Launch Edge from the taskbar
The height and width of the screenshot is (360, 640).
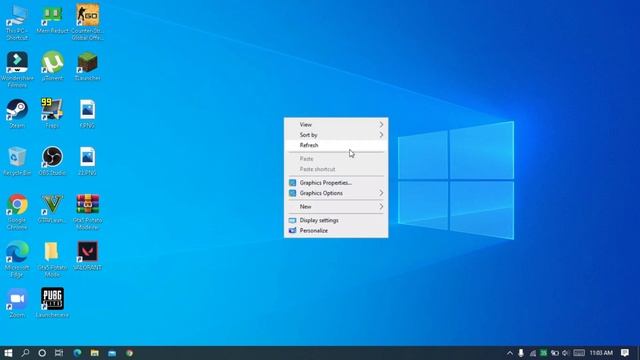click(x=77, y=353)
